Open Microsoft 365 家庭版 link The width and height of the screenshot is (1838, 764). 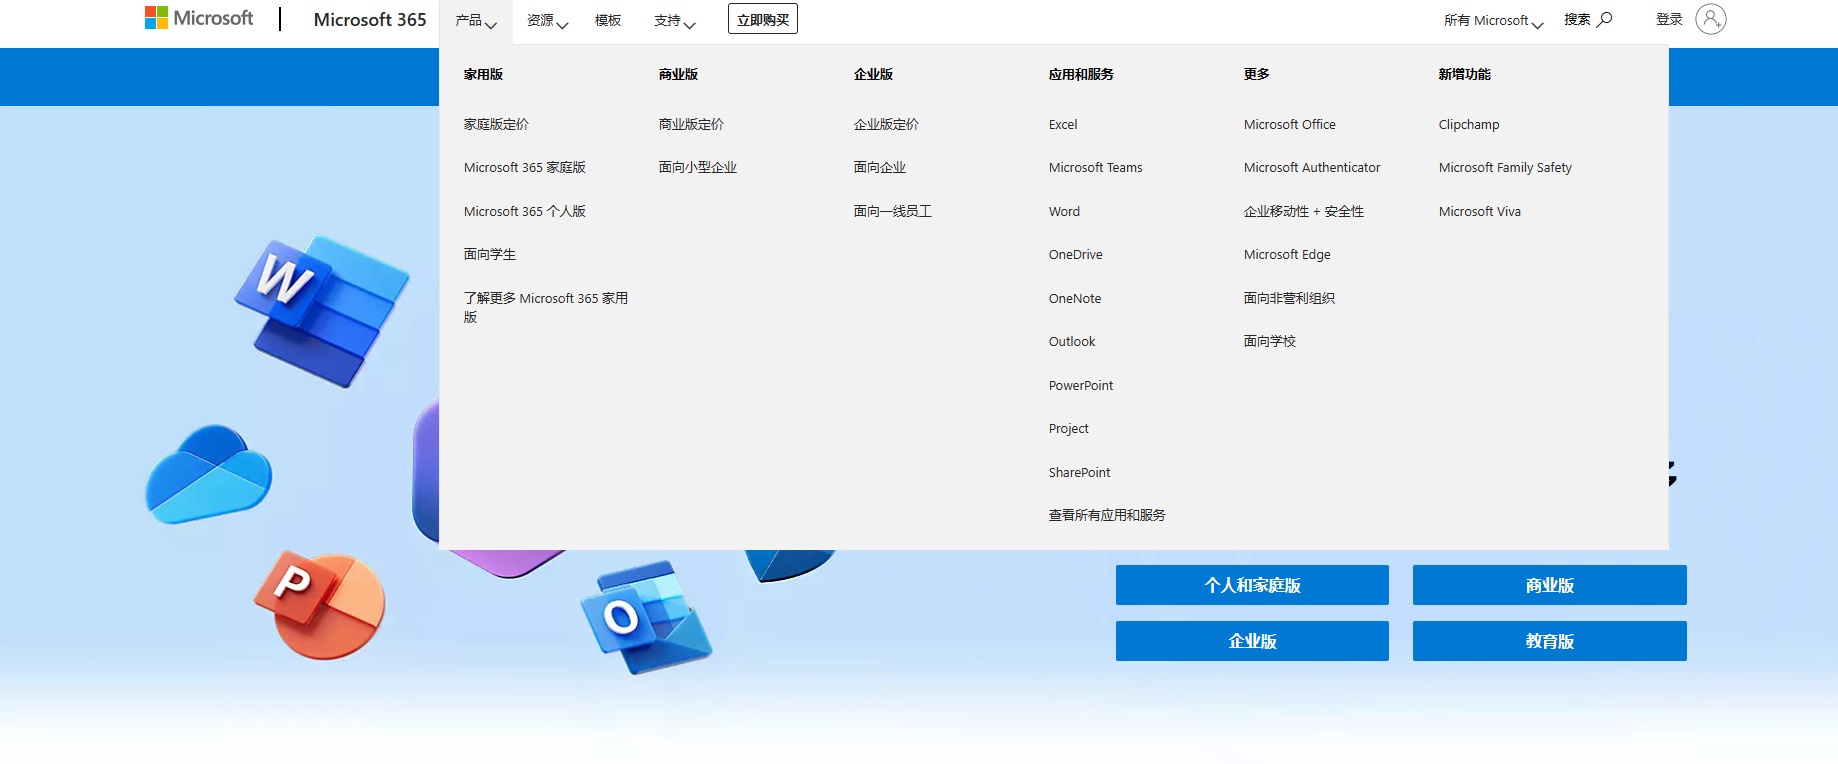[x=525, y=167]
